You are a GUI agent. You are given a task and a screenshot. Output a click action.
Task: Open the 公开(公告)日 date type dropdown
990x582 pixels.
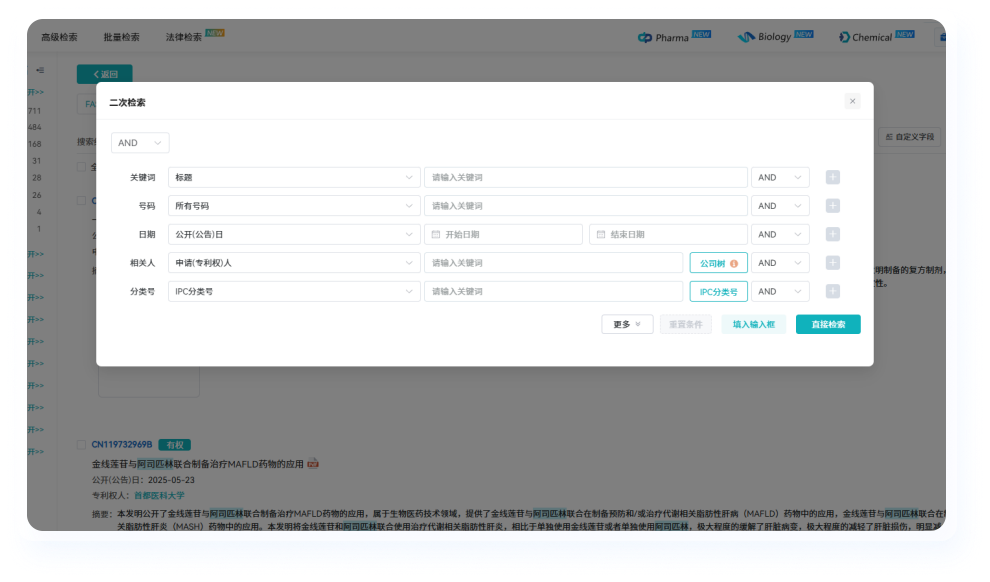[294, 234]
